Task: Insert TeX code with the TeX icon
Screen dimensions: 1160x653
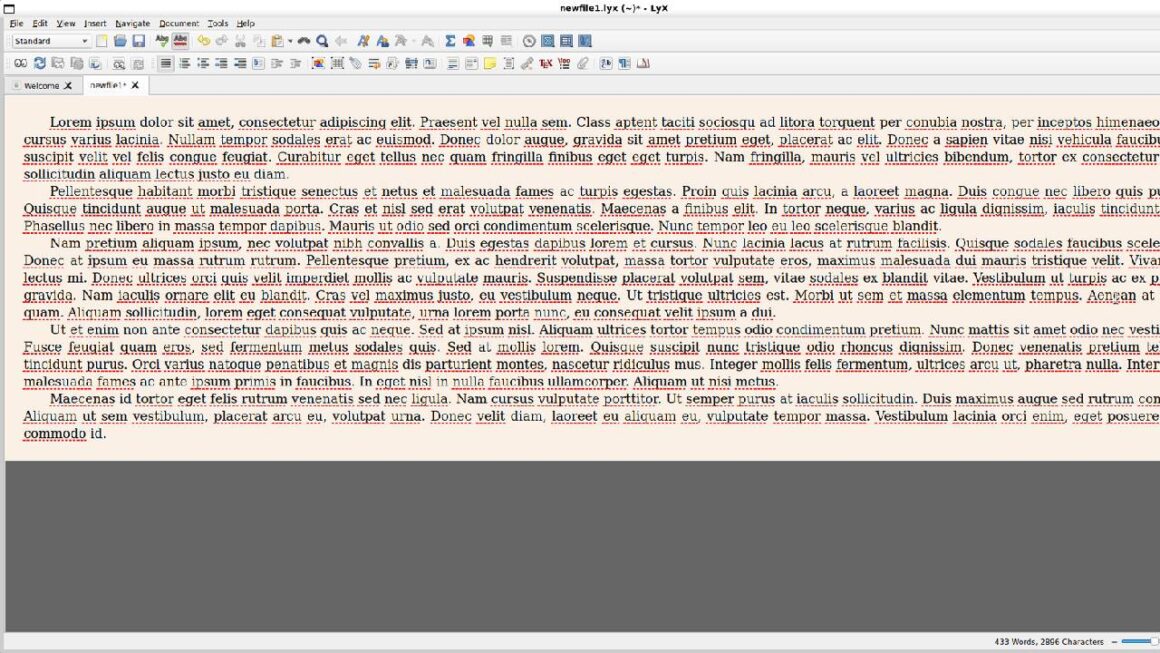Action: (x=545, y=64)
